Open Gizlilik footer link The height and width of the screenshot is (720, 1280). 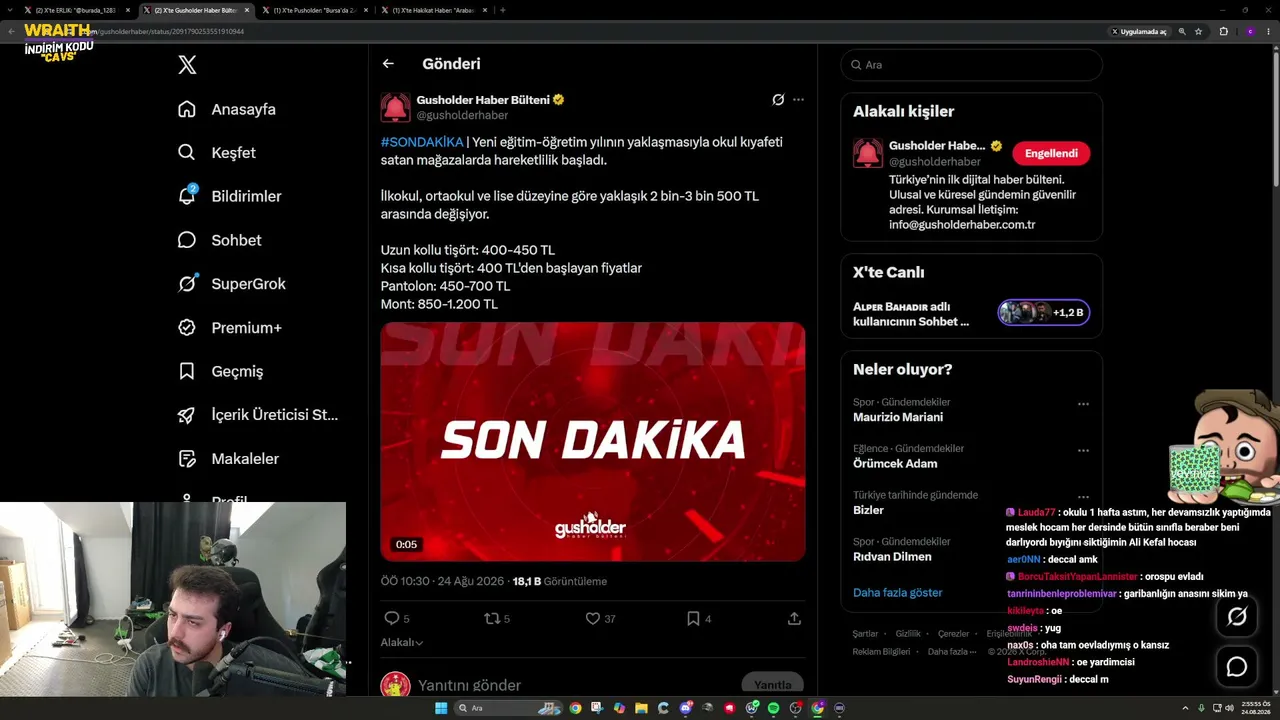pos(908,633)
